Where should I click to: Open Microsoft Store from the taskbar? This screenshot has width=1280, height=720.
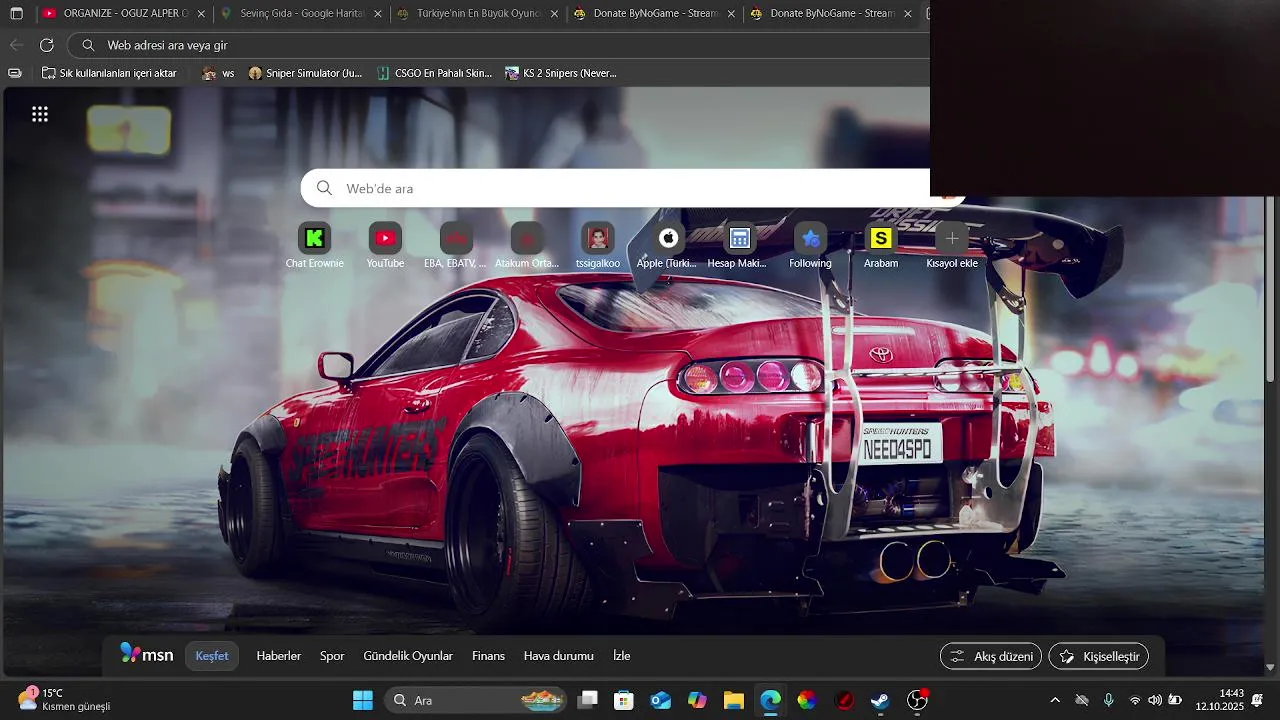tap(624, 700)
